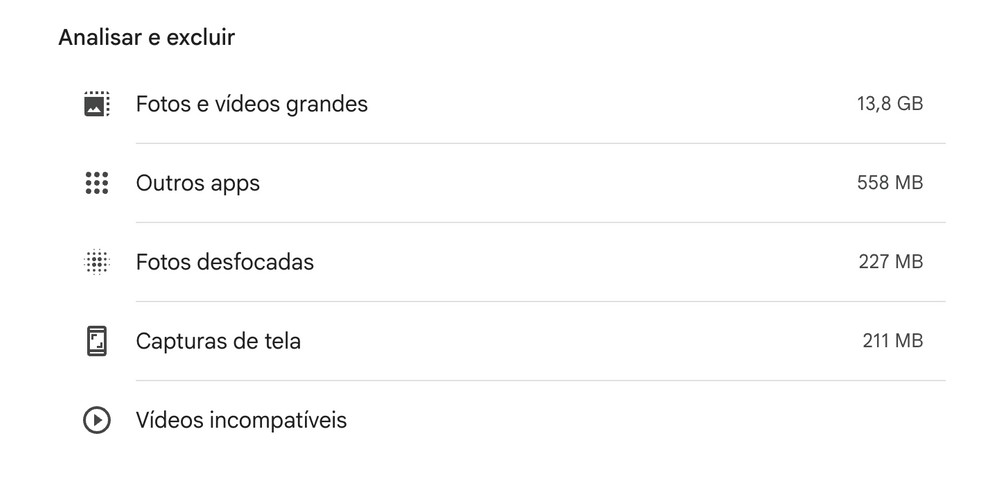Click divider line below Fotos desfocadas

[540, 301]
